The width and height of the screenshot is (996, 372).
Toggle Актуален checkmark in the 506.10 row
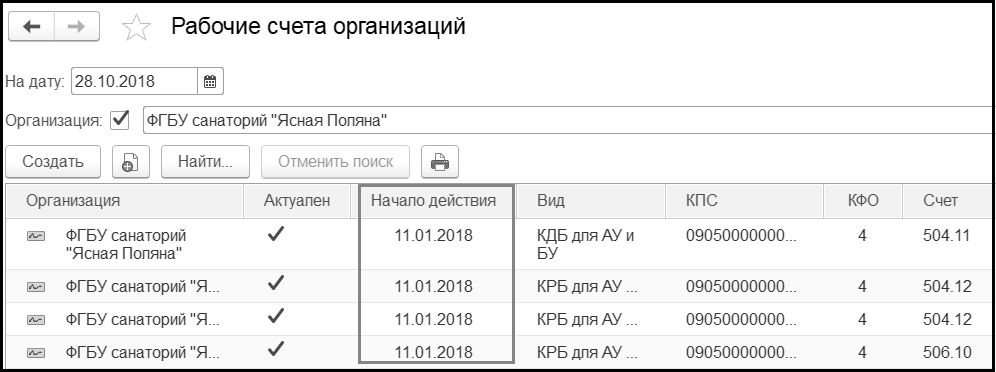[276, 349]
